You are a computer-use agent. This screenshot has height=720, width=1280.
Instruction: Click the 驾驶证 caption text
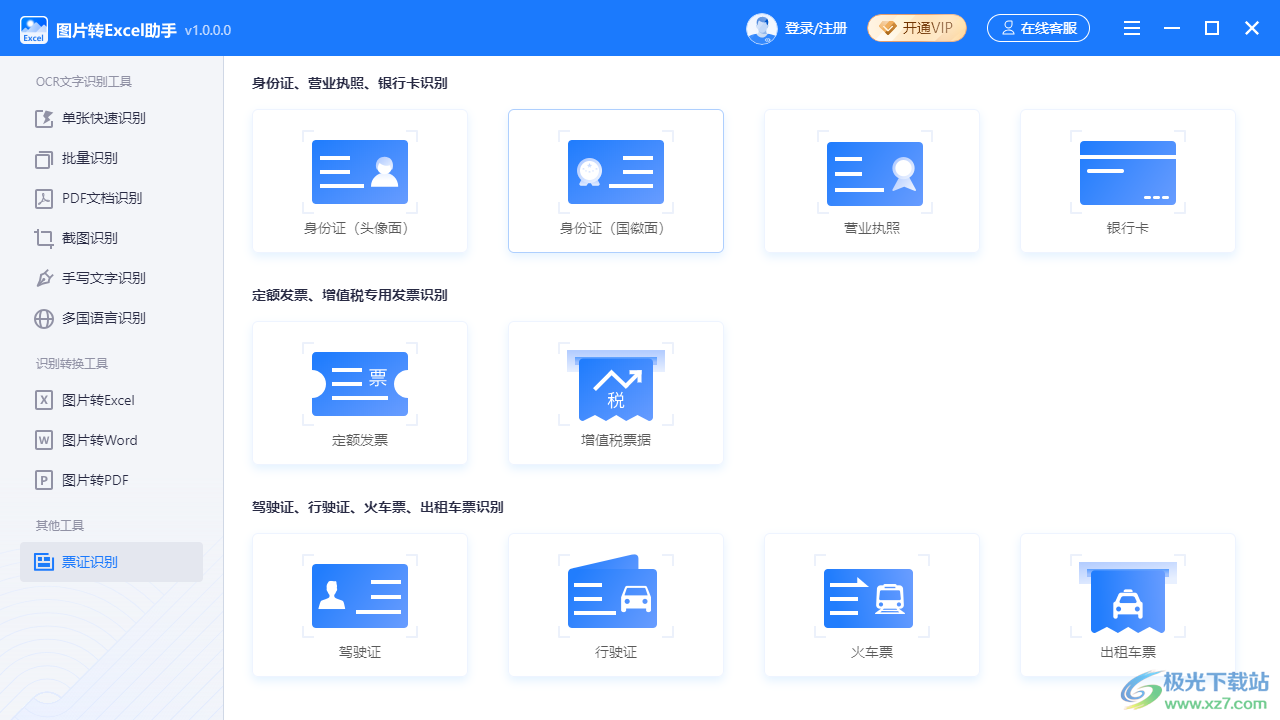(360, 652)
